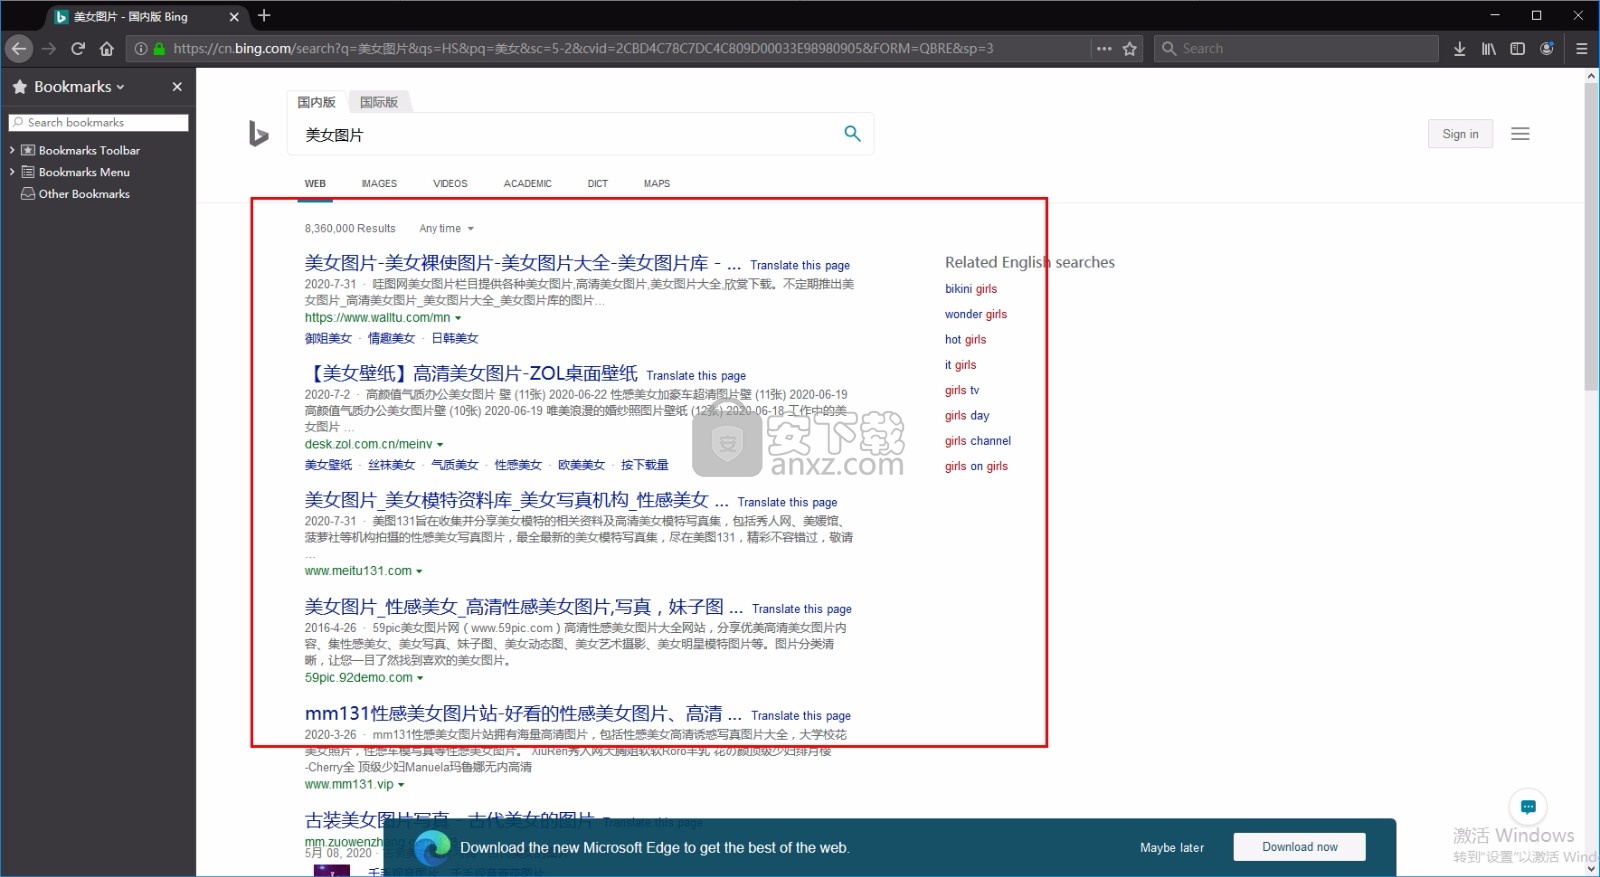1600x877 pixels.
Task: Select the DICT search tab
Action: [x=597, y=184]
